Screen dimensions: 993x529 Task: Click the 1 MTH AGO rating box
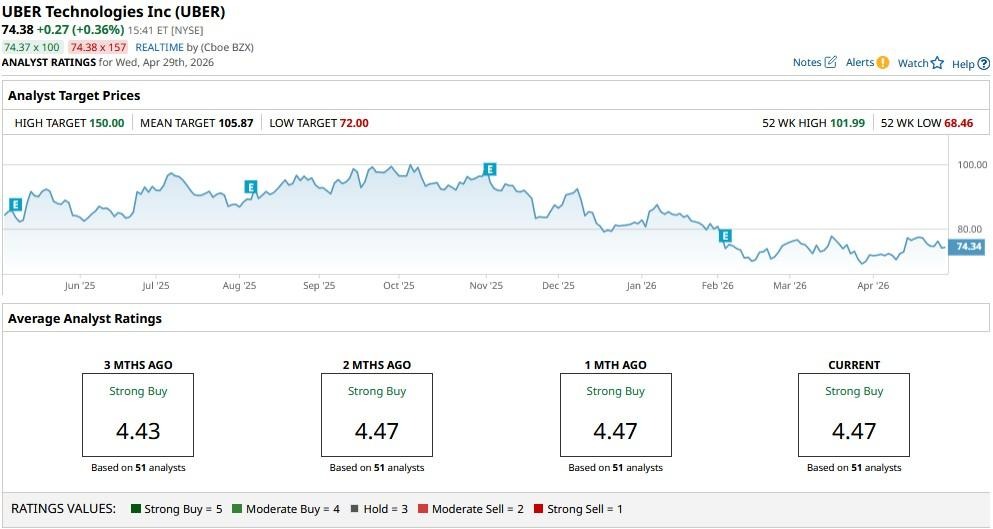616,415
